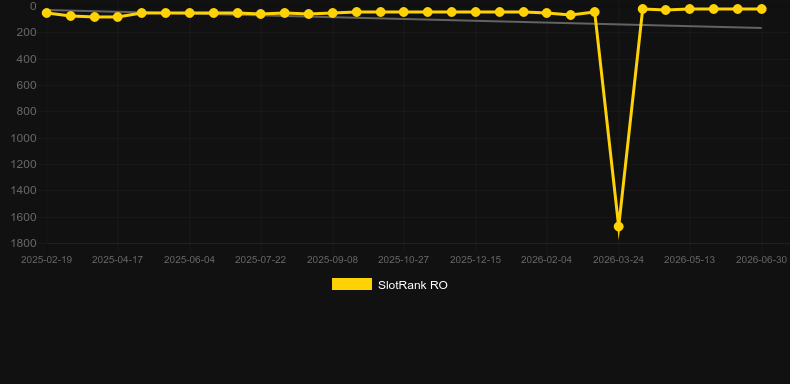Viewport: 790px width, 384px height.
Task: Click the yellow SlotRank RO legend swatch
Action: pyautogui.click(x=352, y=284)
